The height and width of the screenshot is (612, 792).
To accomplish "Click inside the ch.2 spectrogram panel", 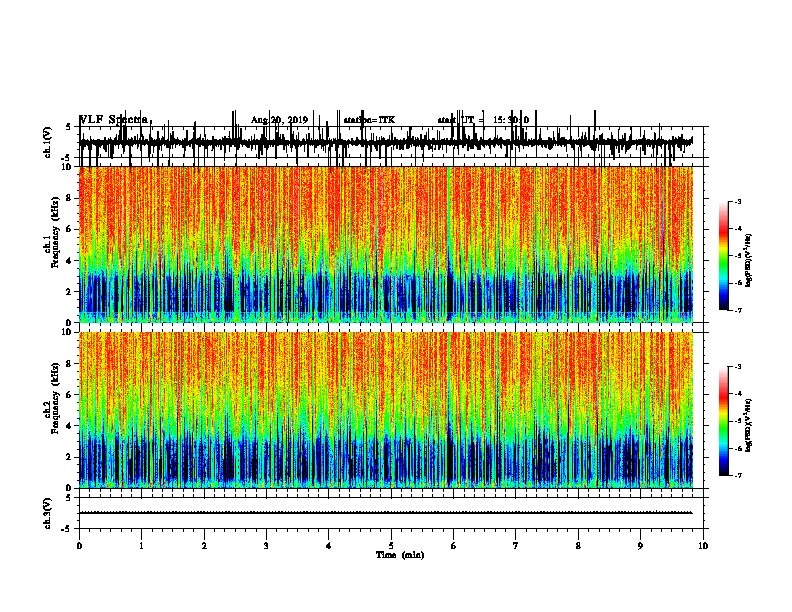I will coord(386,410).
